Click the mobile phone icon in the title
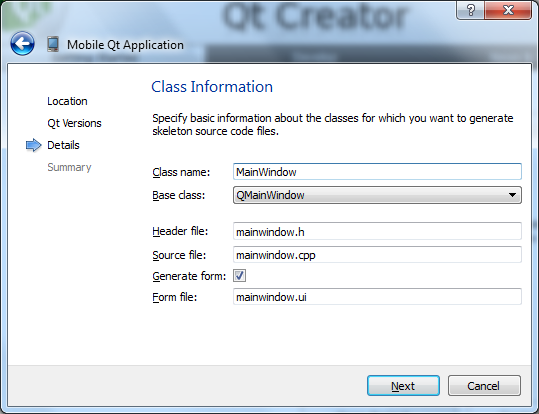The image size is (539, 414). 53,44
